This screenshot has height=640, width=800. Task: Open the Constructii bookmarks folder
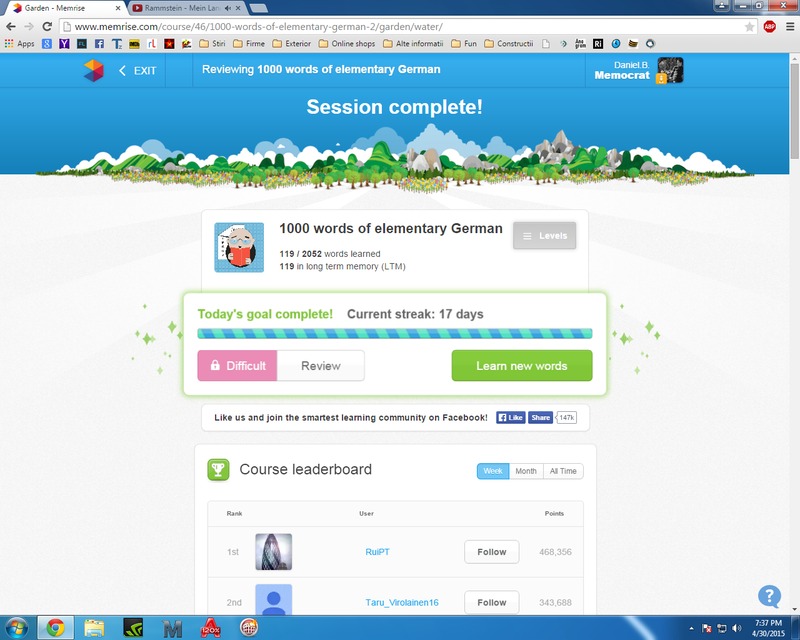(509, 44)
